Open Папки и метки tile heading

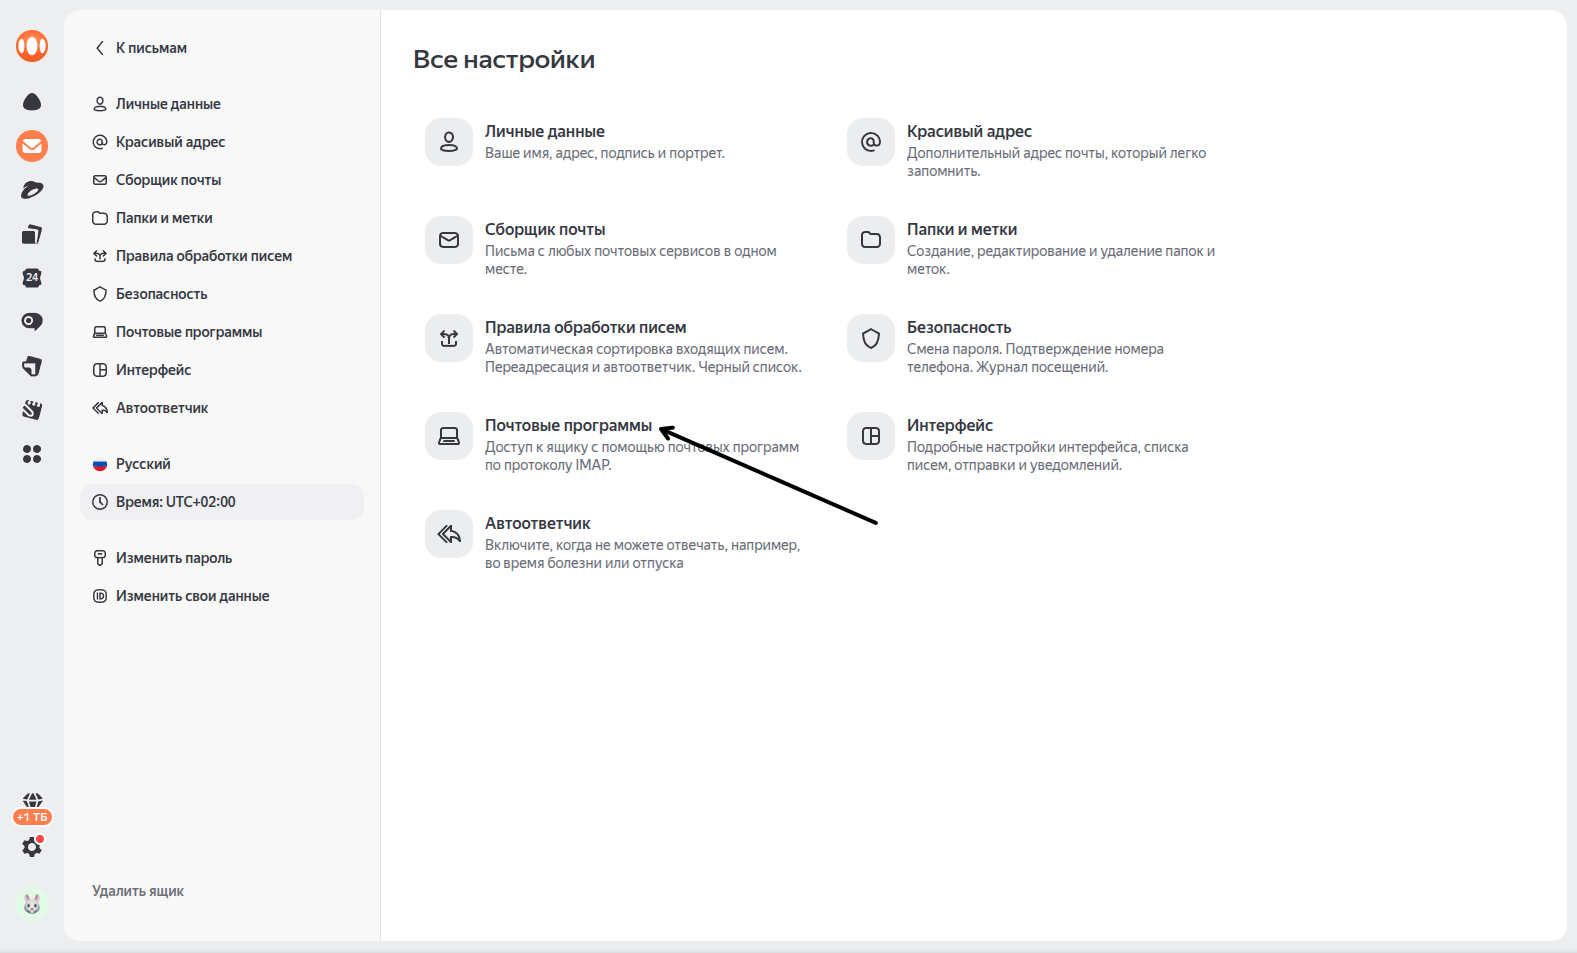tap(961, 229)
